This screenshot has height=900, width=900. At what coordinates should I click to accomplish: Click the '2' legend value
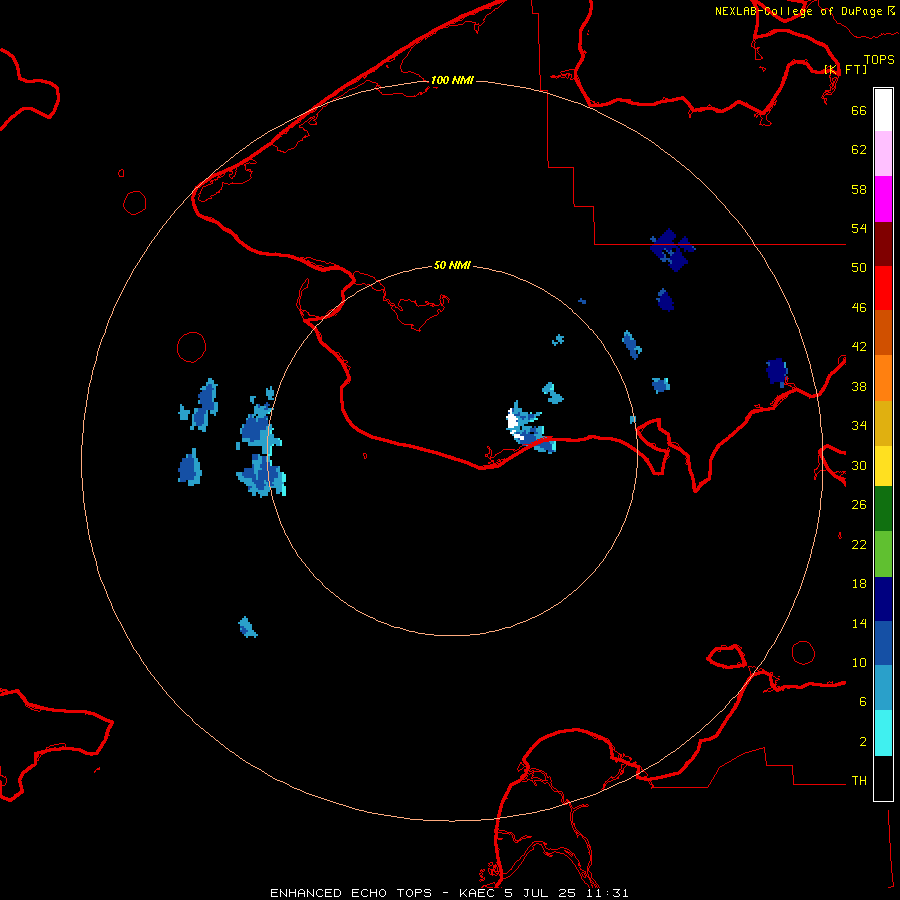tap(862, 742)
